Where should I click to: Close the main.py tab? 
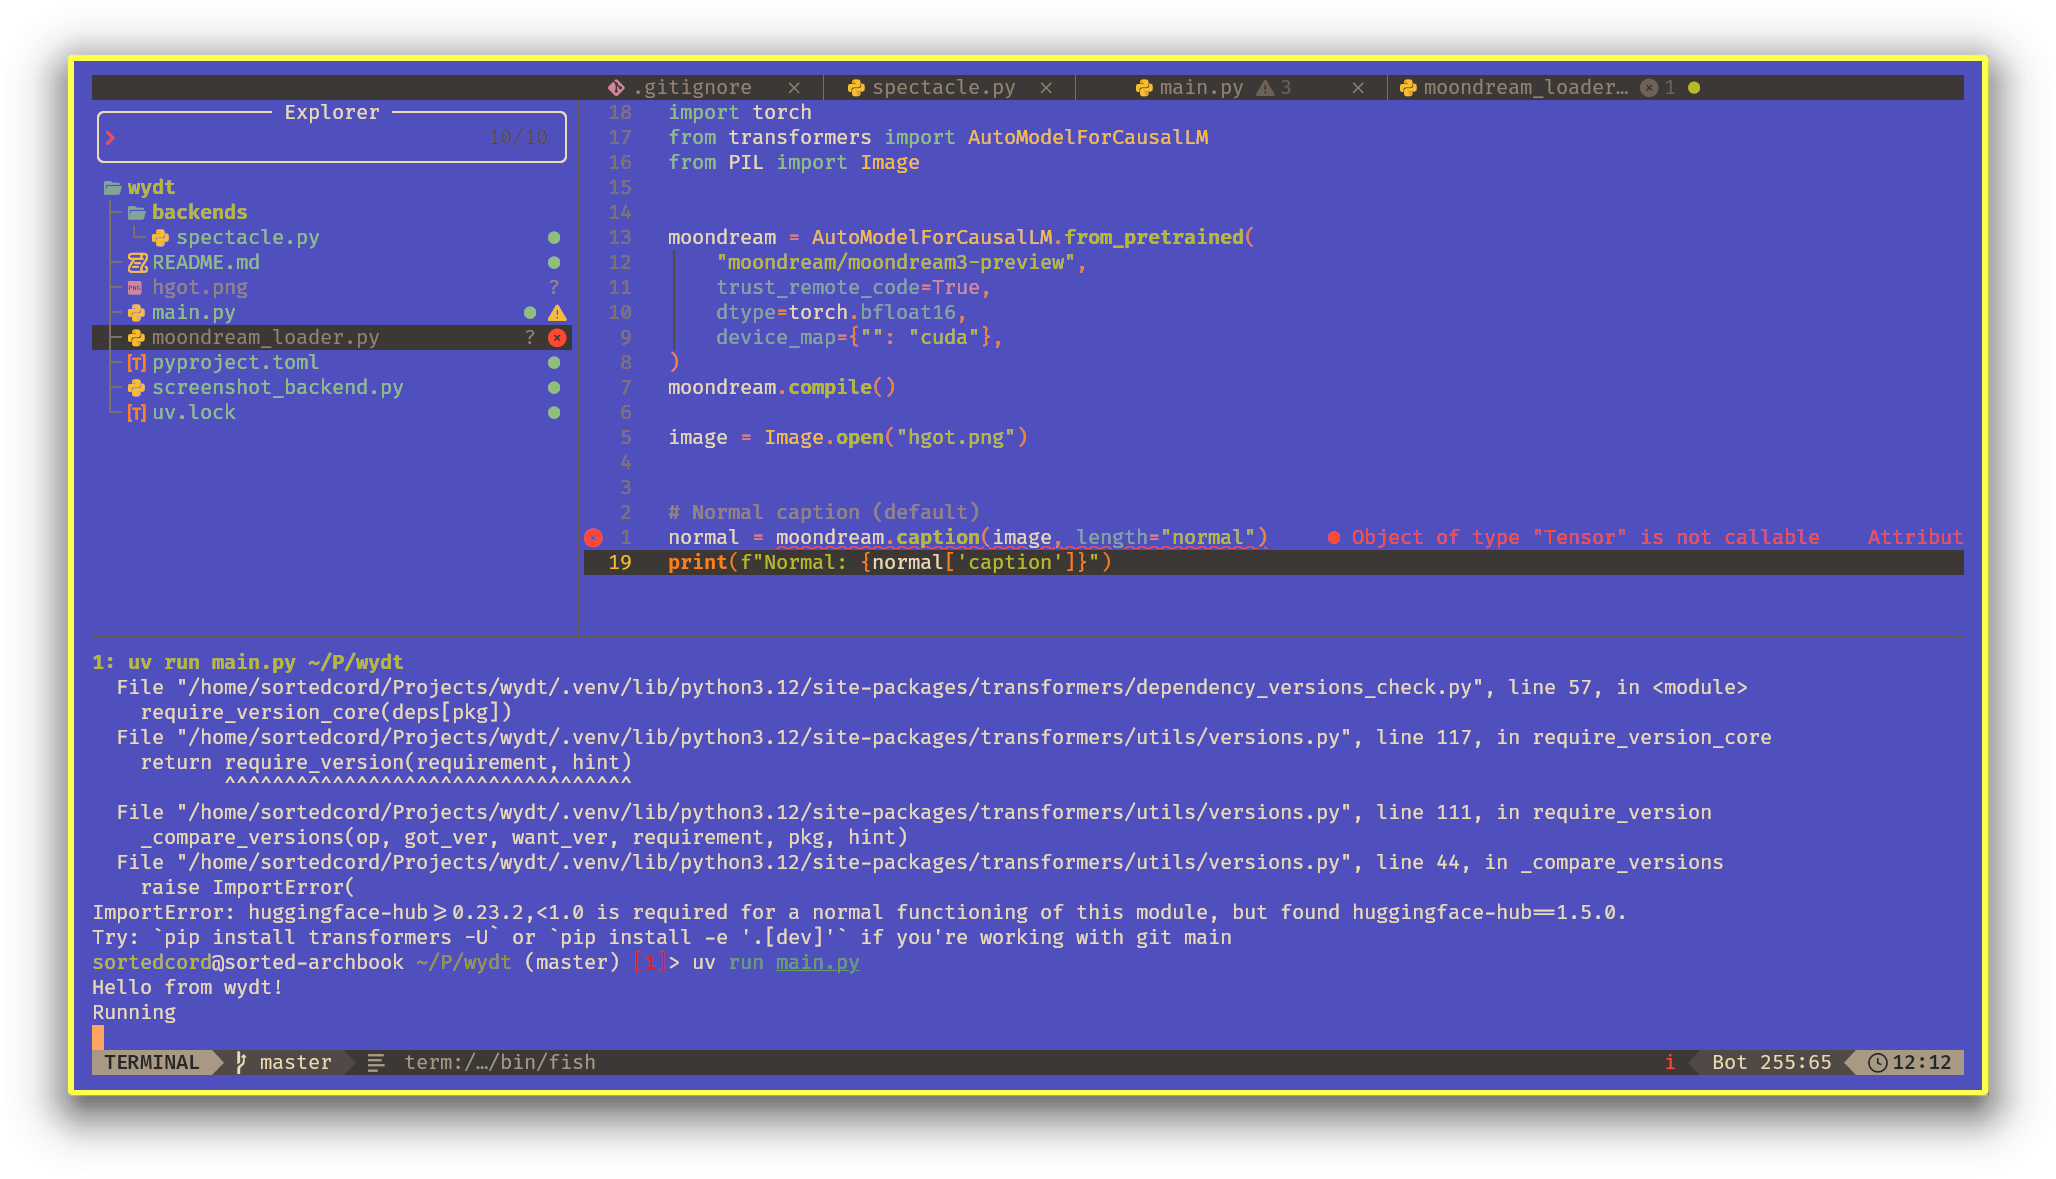tap(1358, 88)
